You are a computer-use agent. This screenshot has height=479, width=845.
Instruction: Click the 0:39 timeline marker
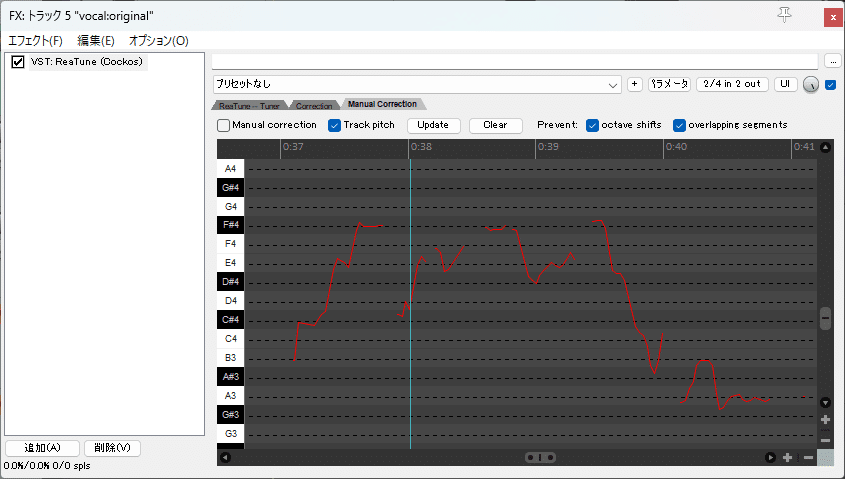click(548, 147)
